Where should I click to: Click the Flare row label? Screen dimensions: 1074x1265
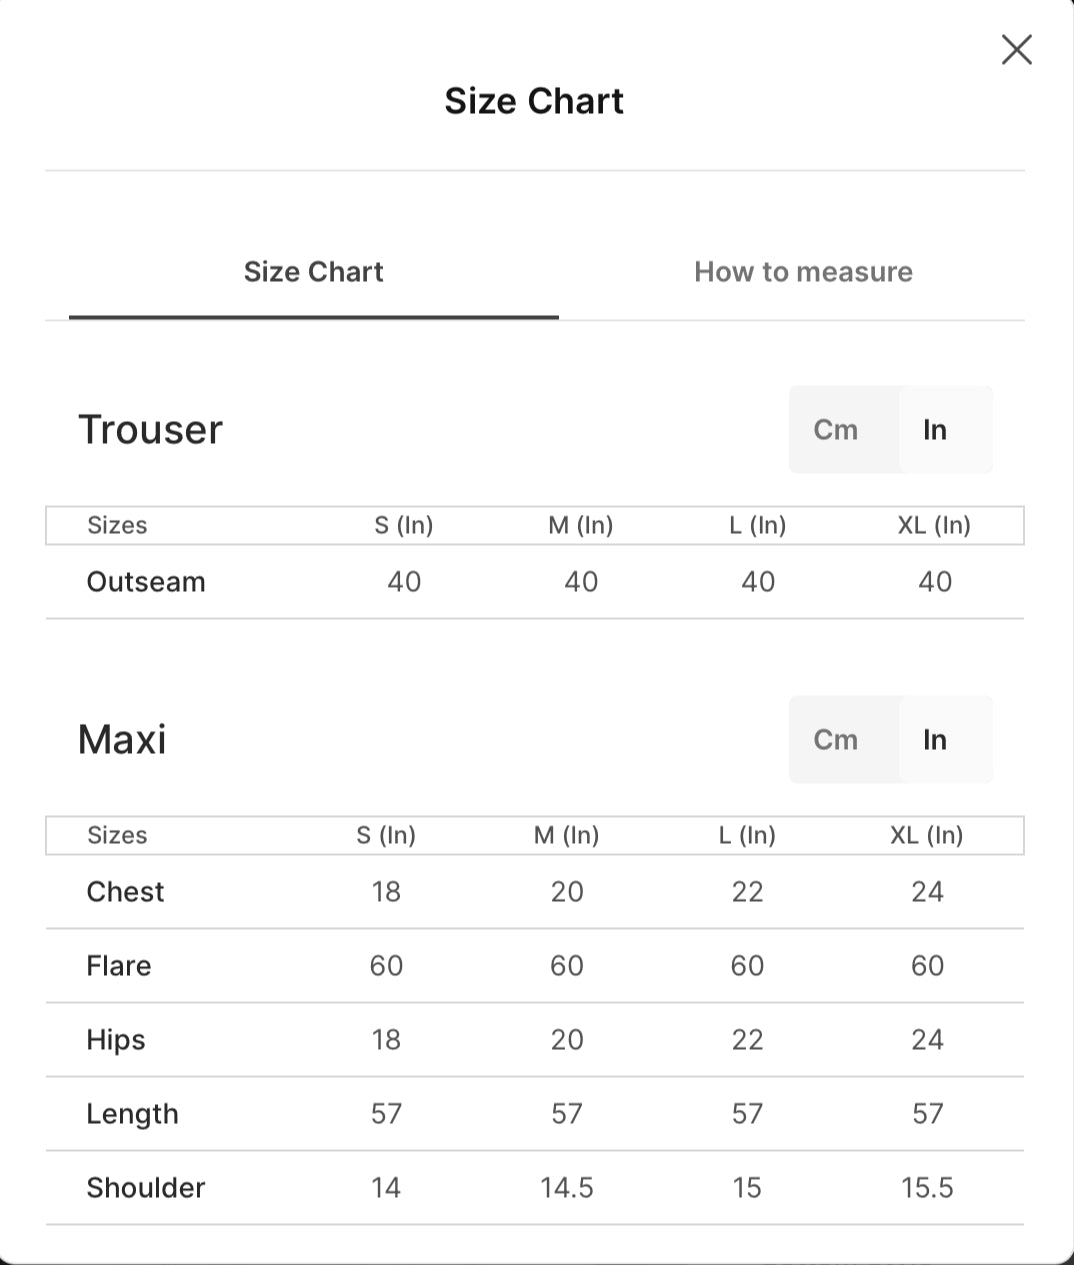(119, 966)
